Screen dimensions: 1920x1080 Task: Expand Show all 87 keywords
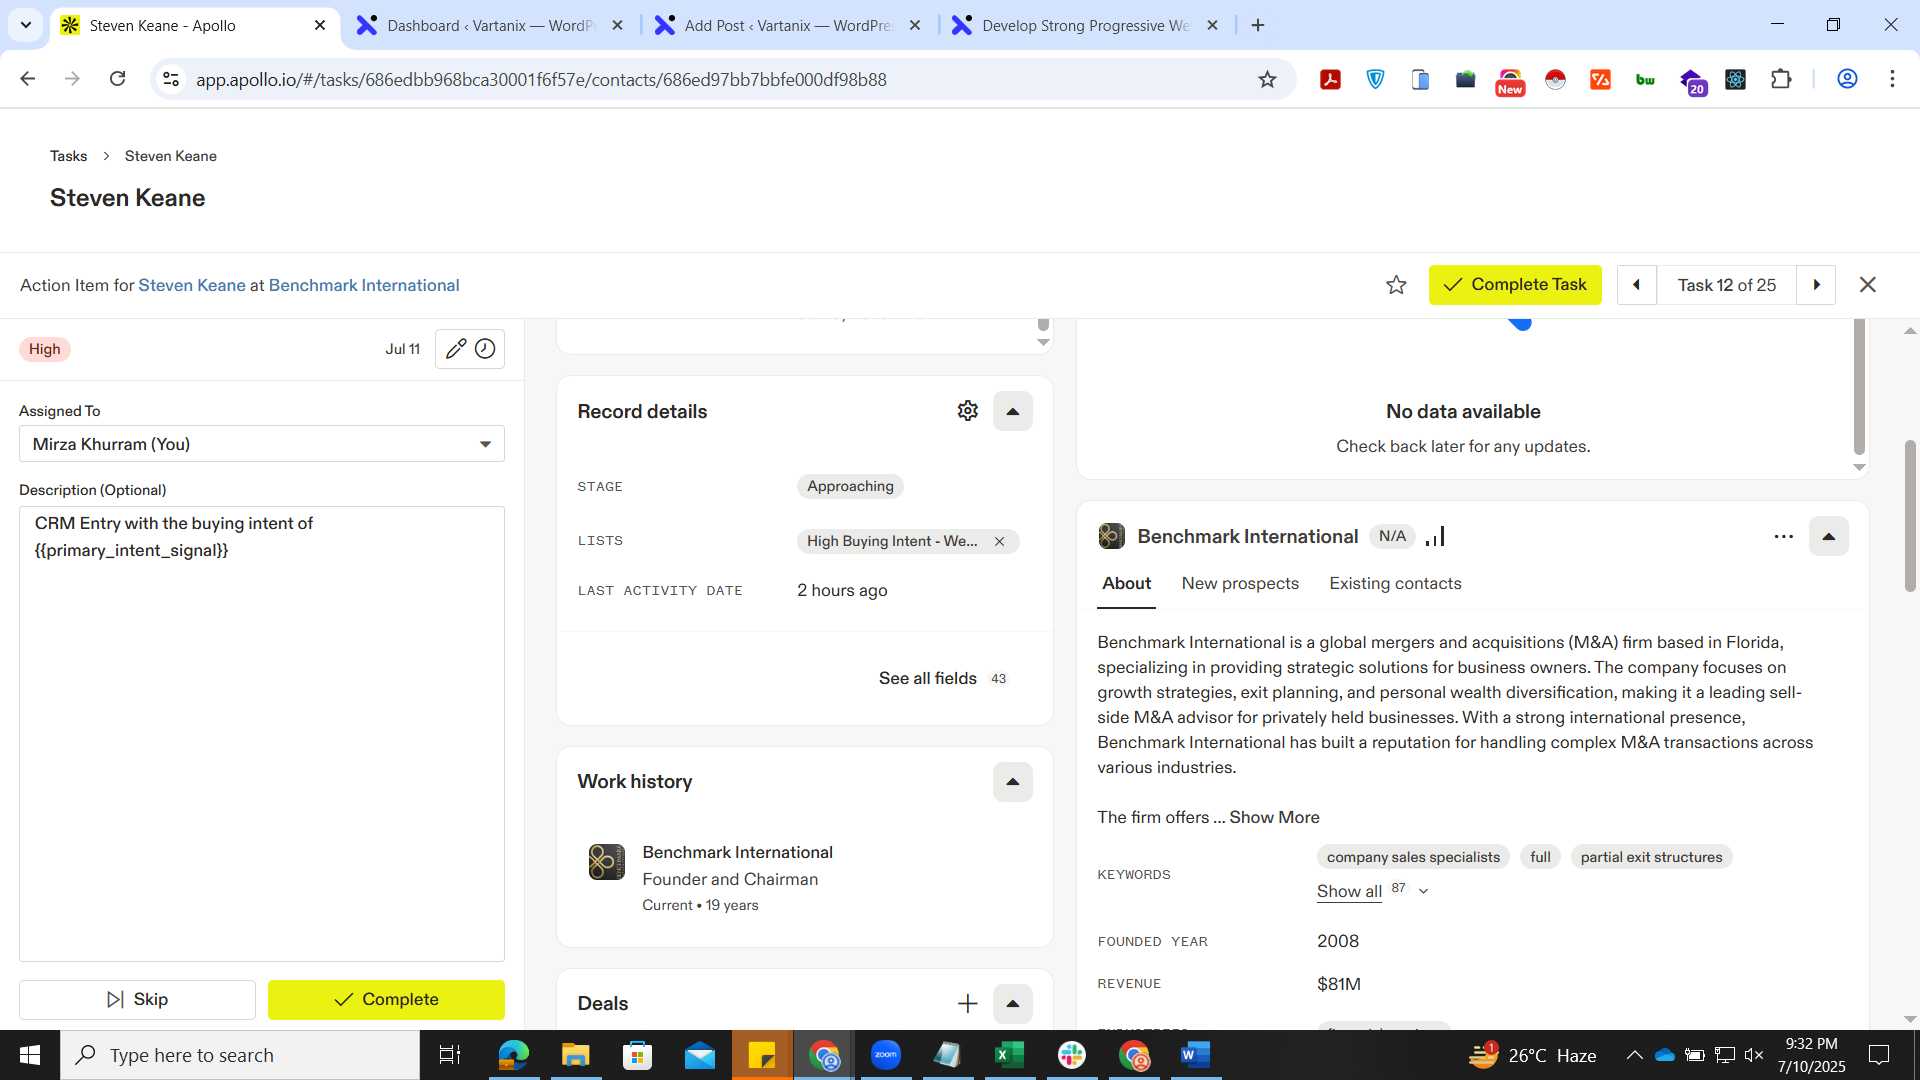(1372, 890)
